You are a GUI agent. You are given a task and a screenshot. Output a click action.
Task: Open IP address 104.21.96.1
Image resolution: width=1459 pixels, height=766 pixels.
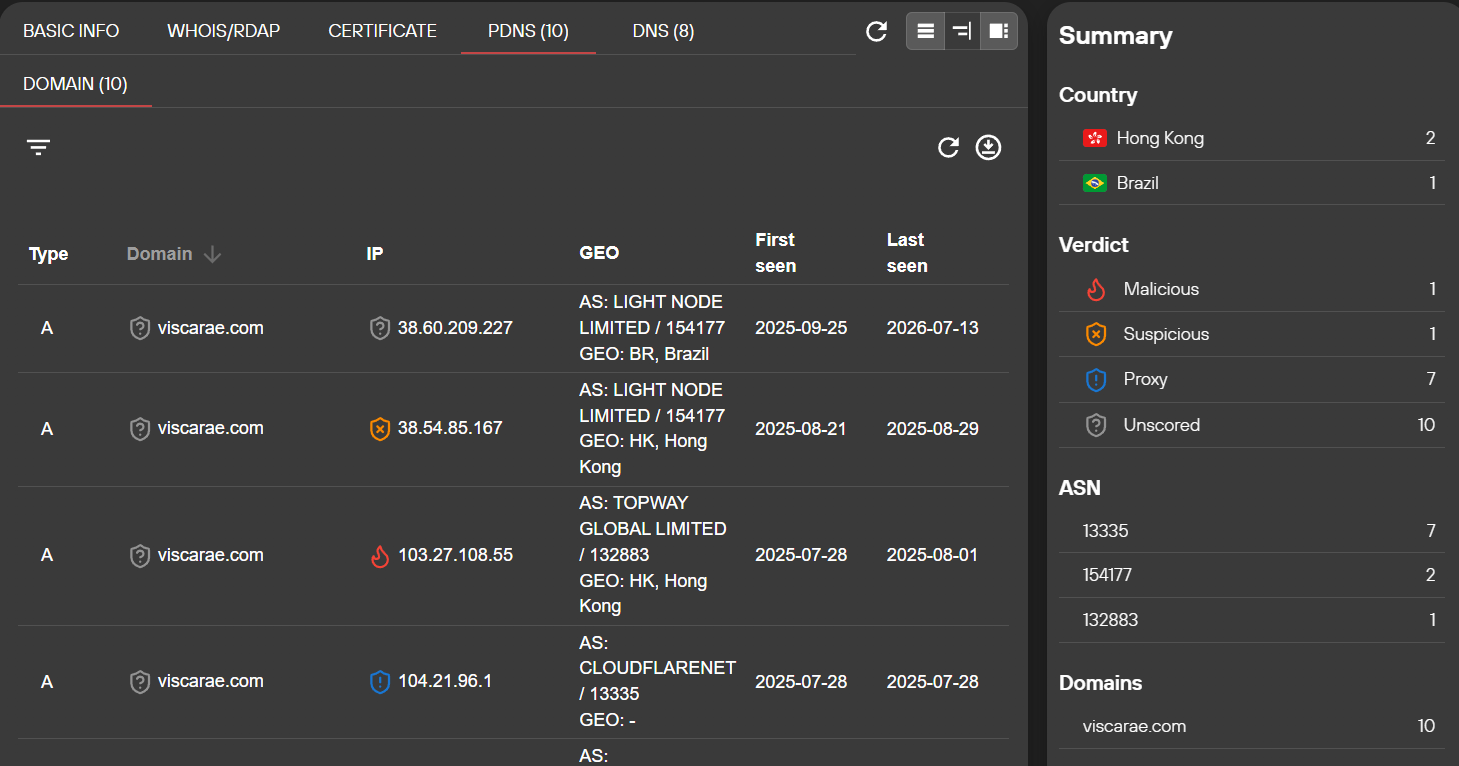click(445, 681)
